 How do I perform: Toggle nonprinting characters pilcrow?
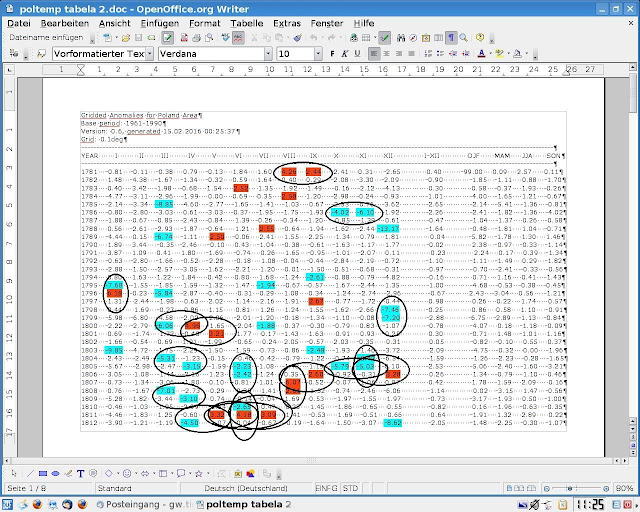[451, 38]
